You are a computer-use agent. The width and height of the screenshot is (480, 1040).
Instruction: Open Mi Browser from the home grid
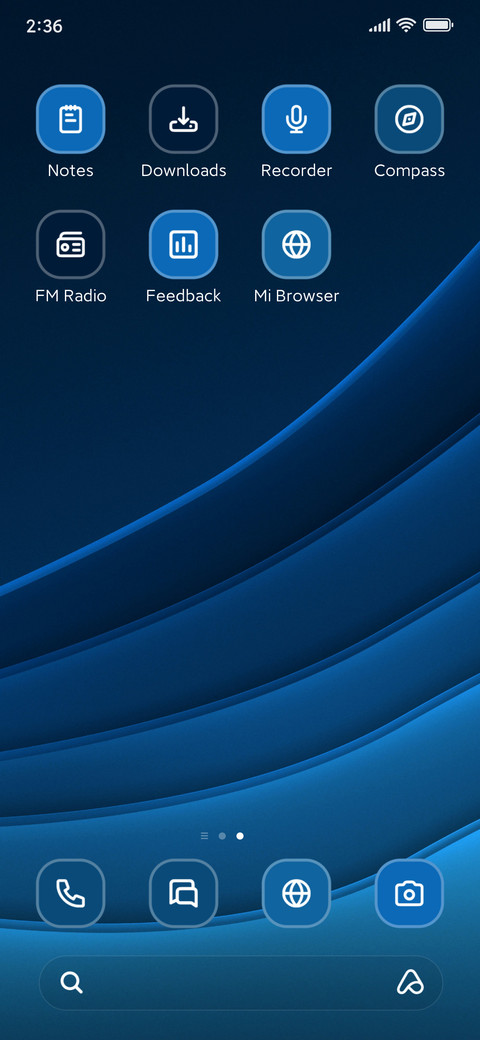click(296, 245)
